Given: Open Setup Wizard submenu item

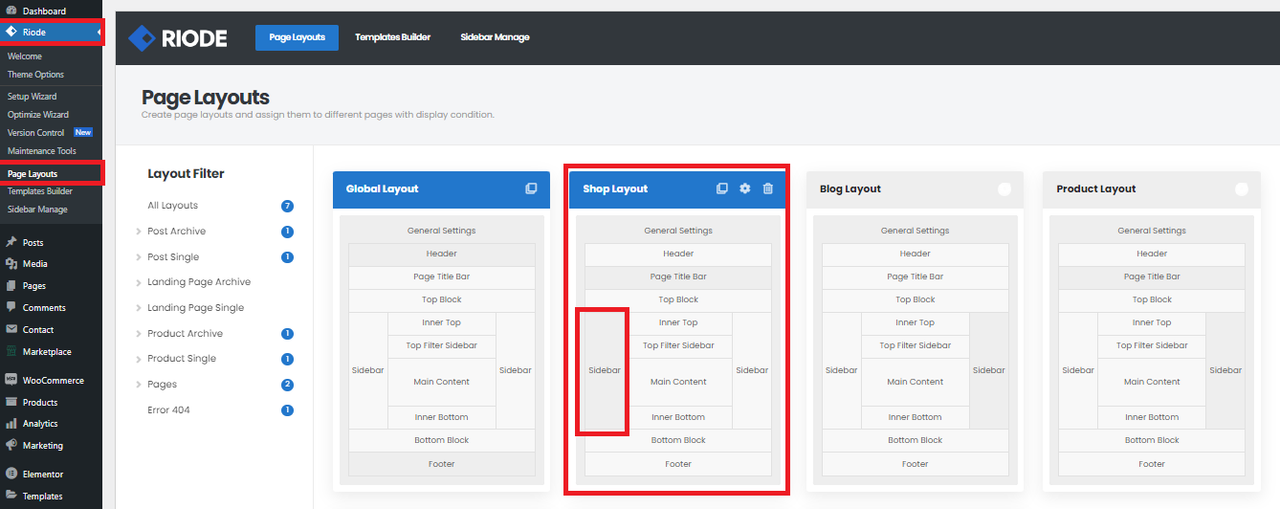Looking at the screenshot, I should pyautogui.click(x=32, y=96).
